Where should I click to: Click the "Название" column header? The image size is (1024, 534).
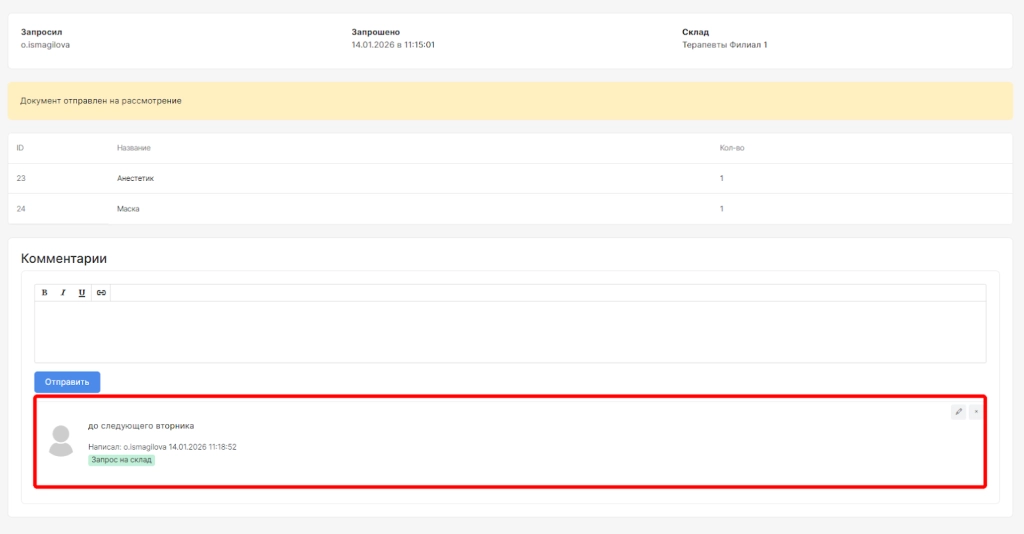point(134,148)
